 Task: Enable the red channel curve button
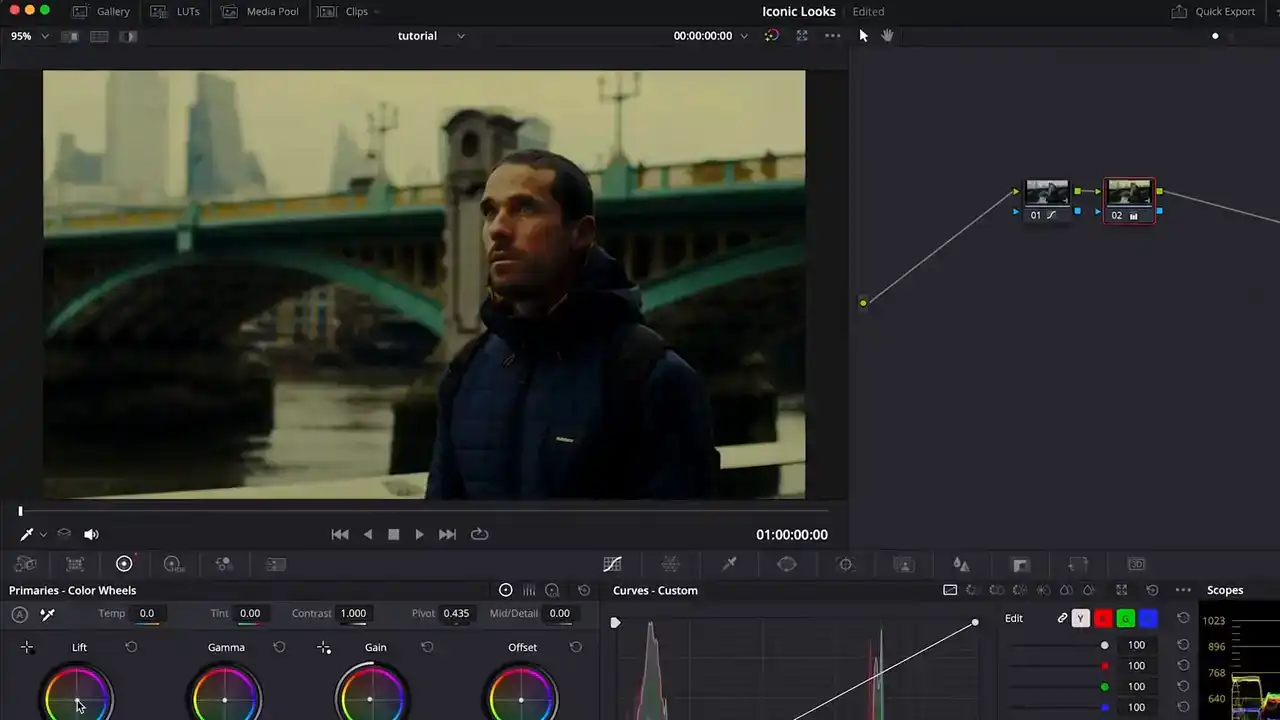click(x=1103, y=618)
